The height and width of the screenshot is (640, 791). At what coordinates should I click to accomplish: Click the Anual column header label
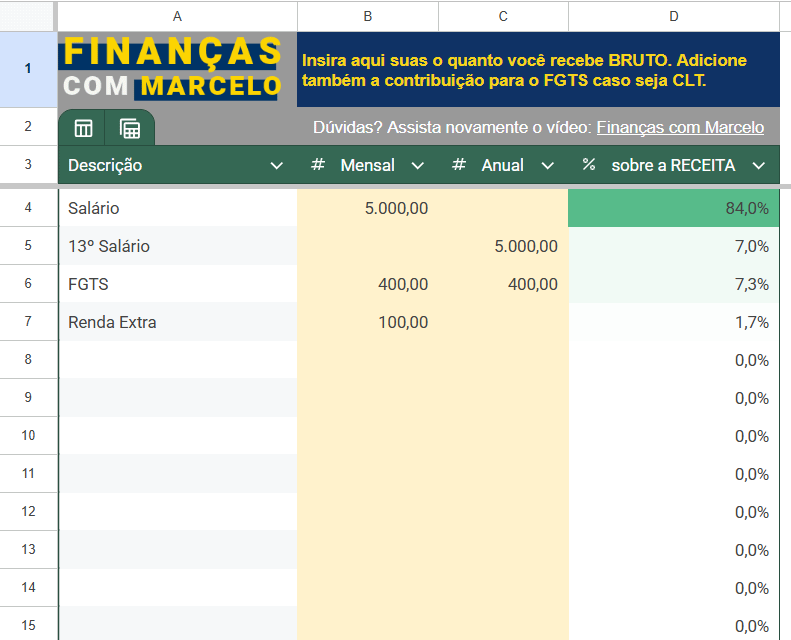click(502, 165)
